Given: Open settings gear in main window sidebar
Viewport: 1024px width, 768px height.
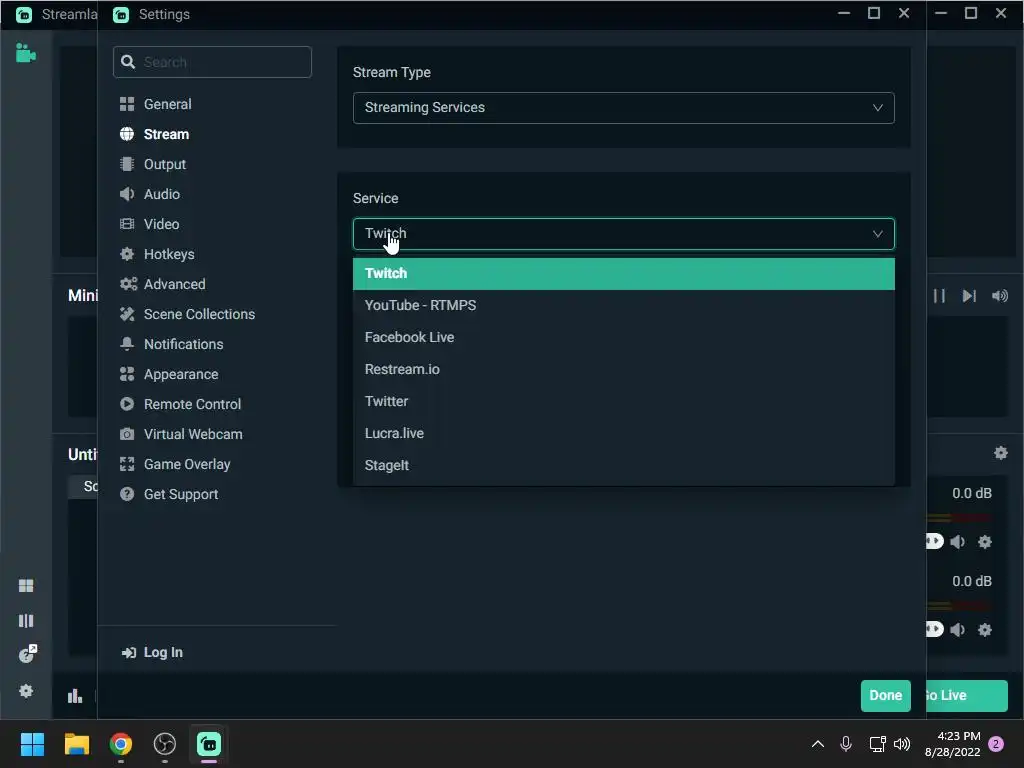Looking at the screenshot, I should coord(26,691).
